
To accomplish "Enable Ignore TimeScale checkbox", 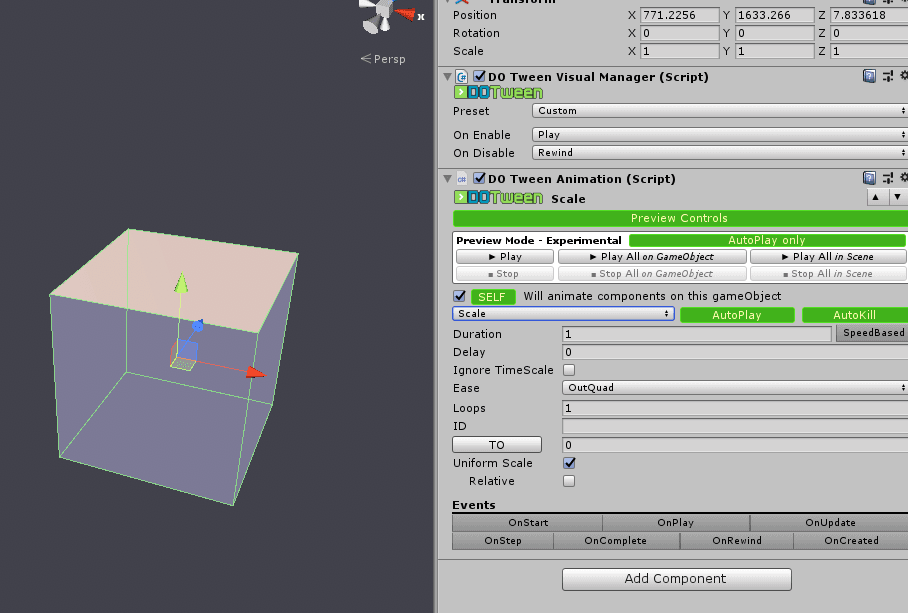I will pos(569,370).
